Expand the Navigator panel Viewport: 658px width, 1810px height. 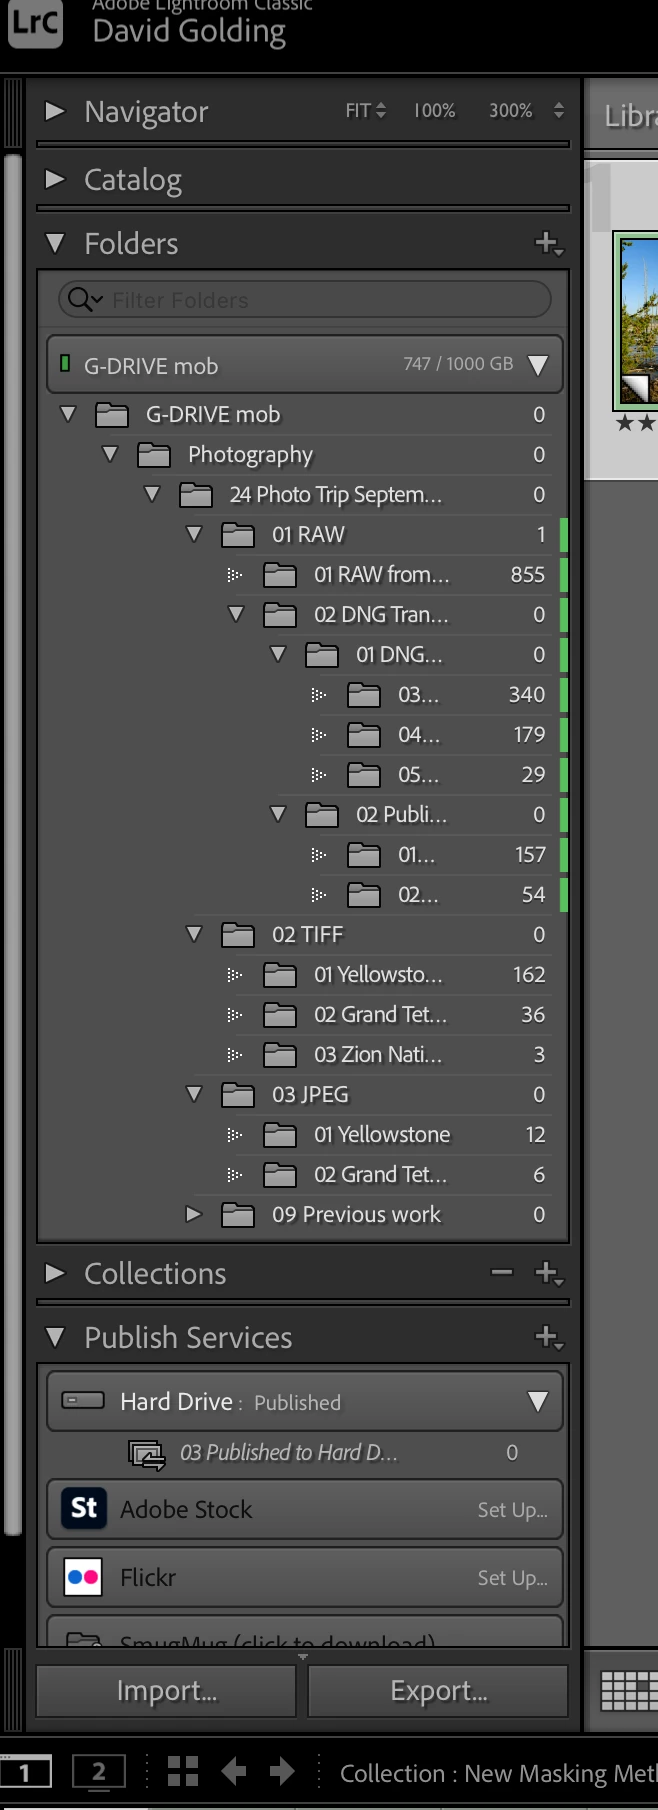coord(55,111)
